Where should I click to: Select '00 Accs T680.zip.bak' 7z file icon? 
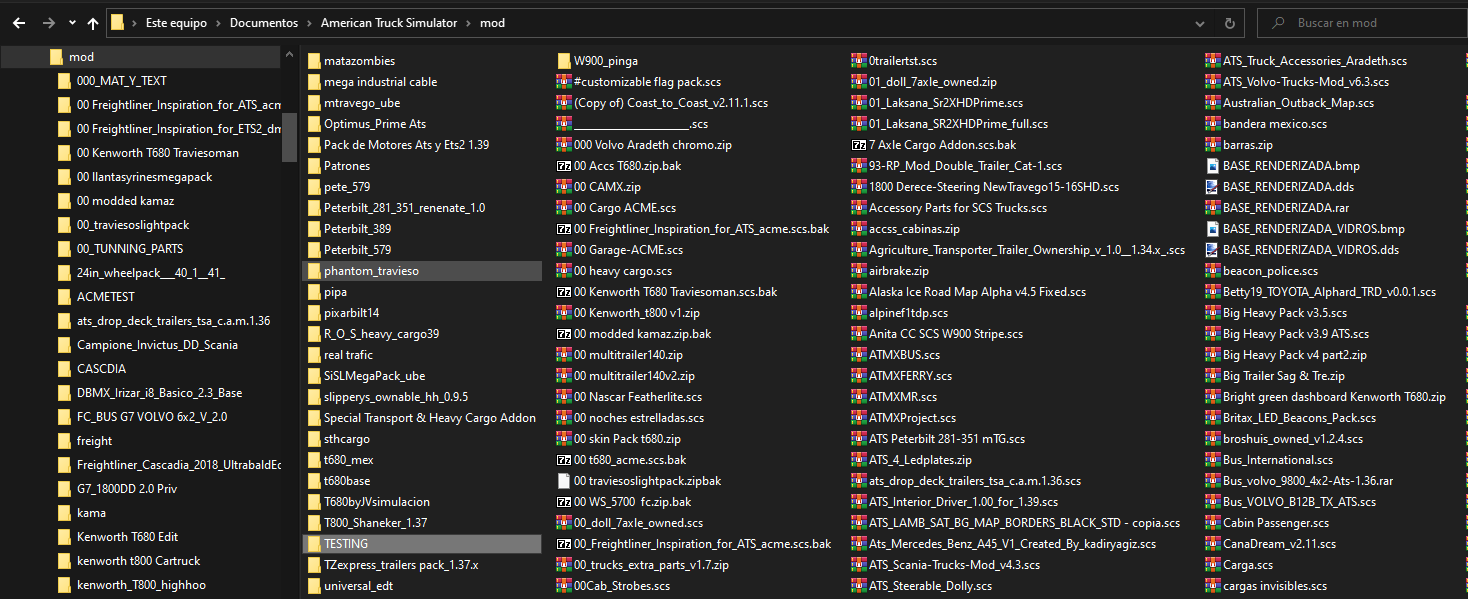564,166
